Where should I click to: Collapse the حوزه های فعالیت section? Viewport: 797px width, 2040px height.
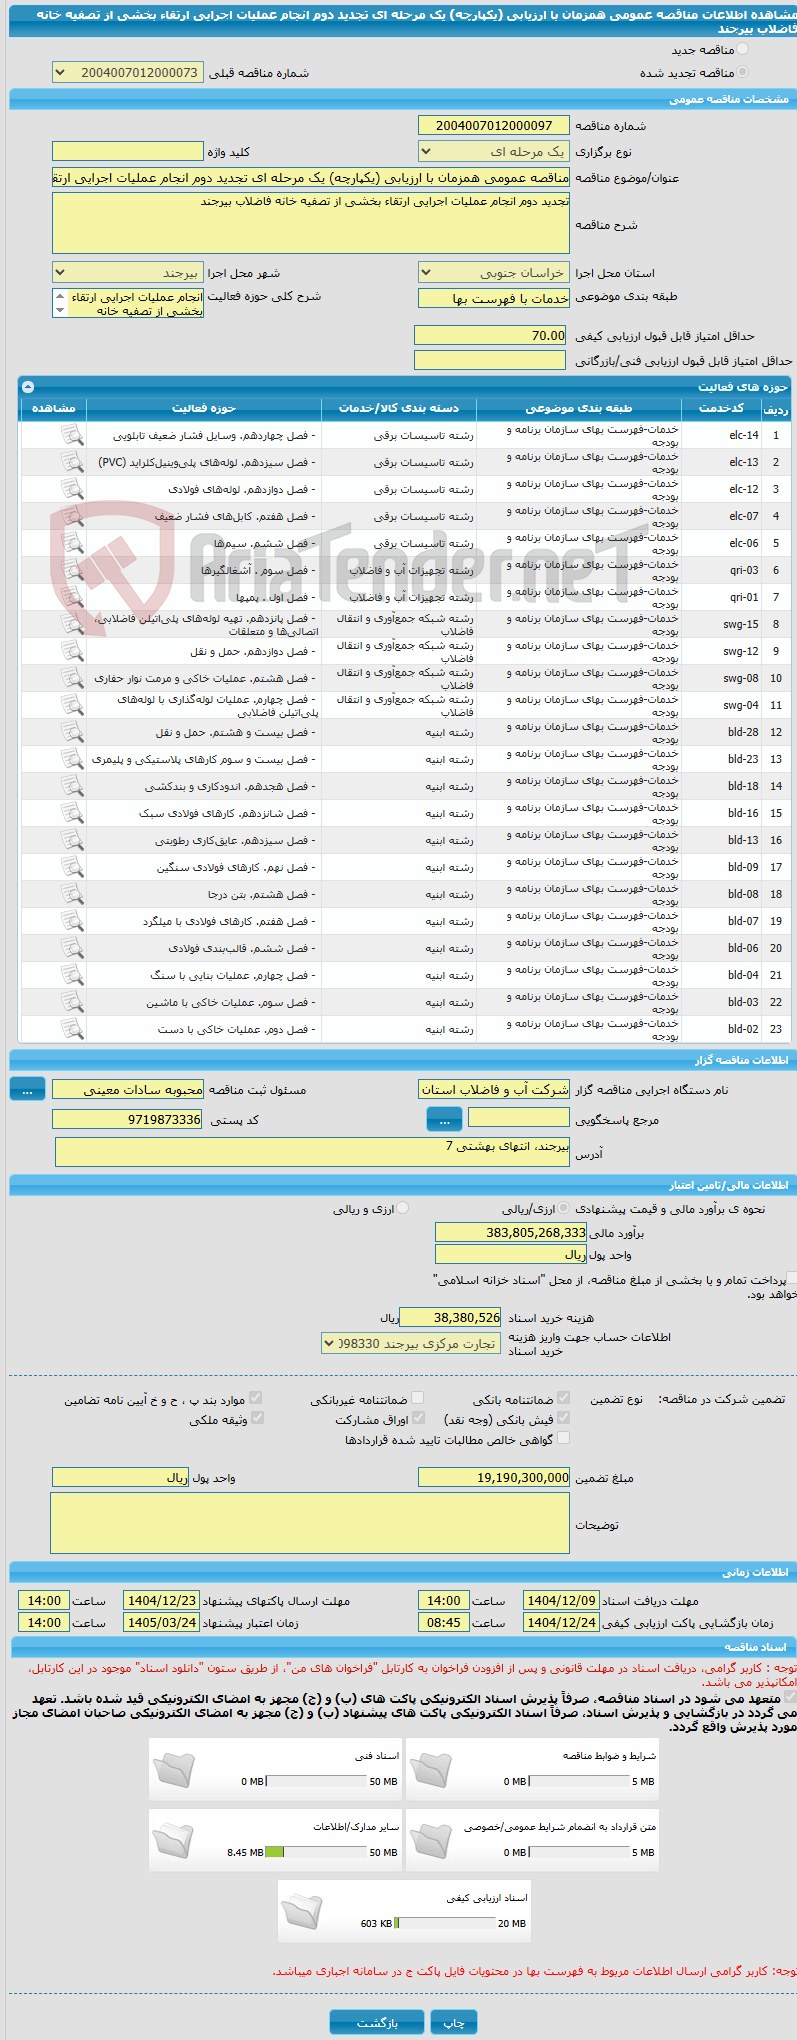[x=27, y=386]
